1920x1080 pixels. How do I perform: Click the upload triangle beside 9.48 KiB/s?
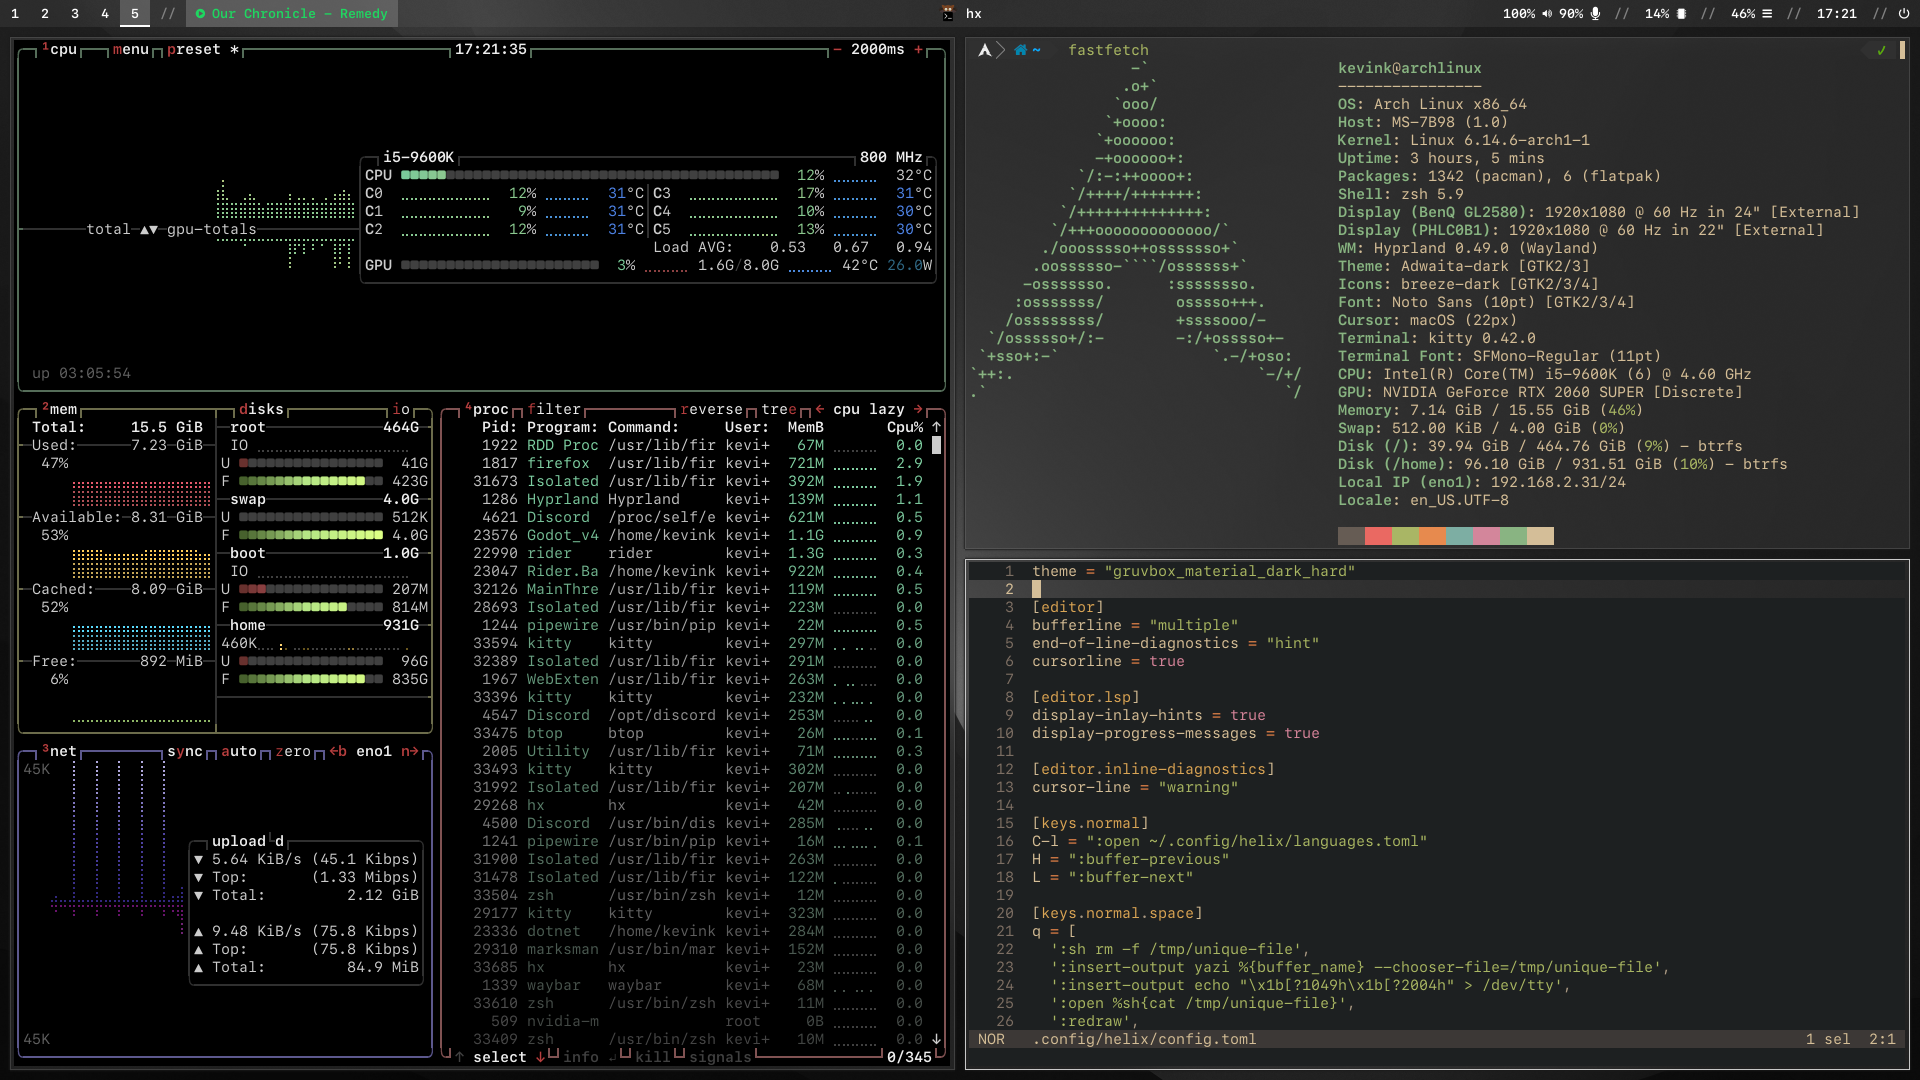[198, 931]
